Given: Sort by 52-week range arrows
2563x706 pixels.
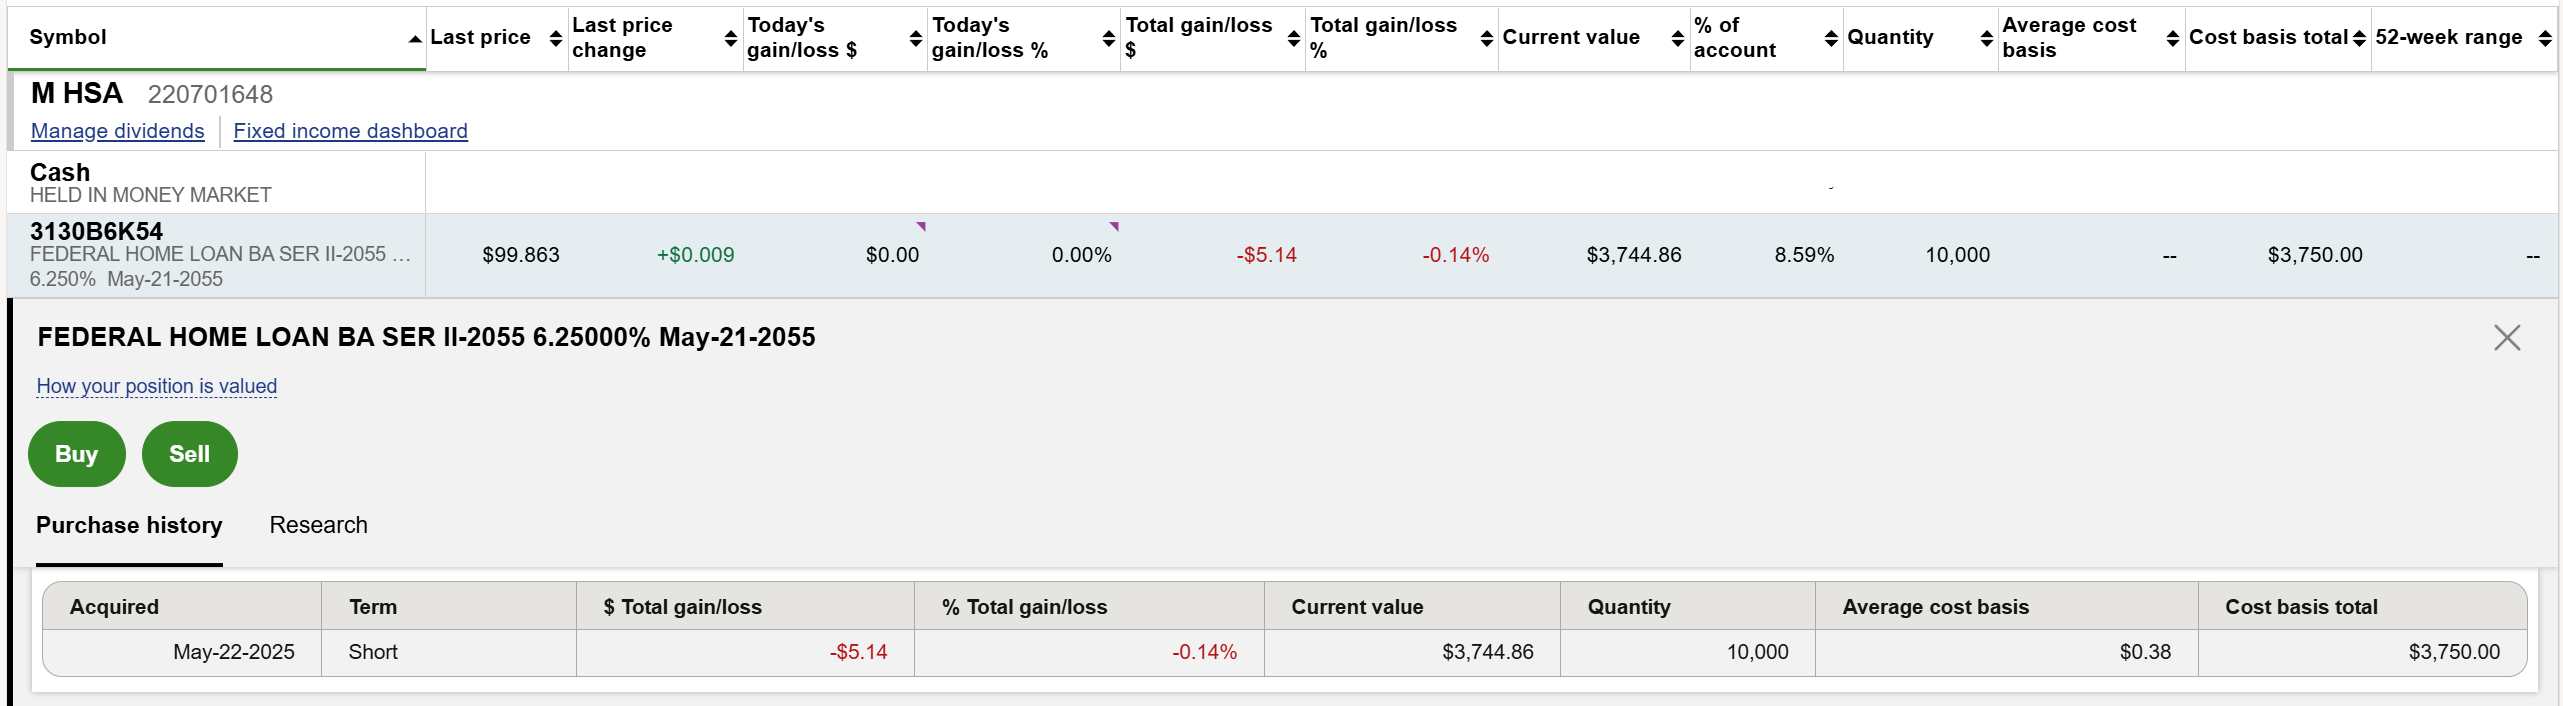Looking at the screenshot, I should pyautogui.click(x=2545, y=38).
